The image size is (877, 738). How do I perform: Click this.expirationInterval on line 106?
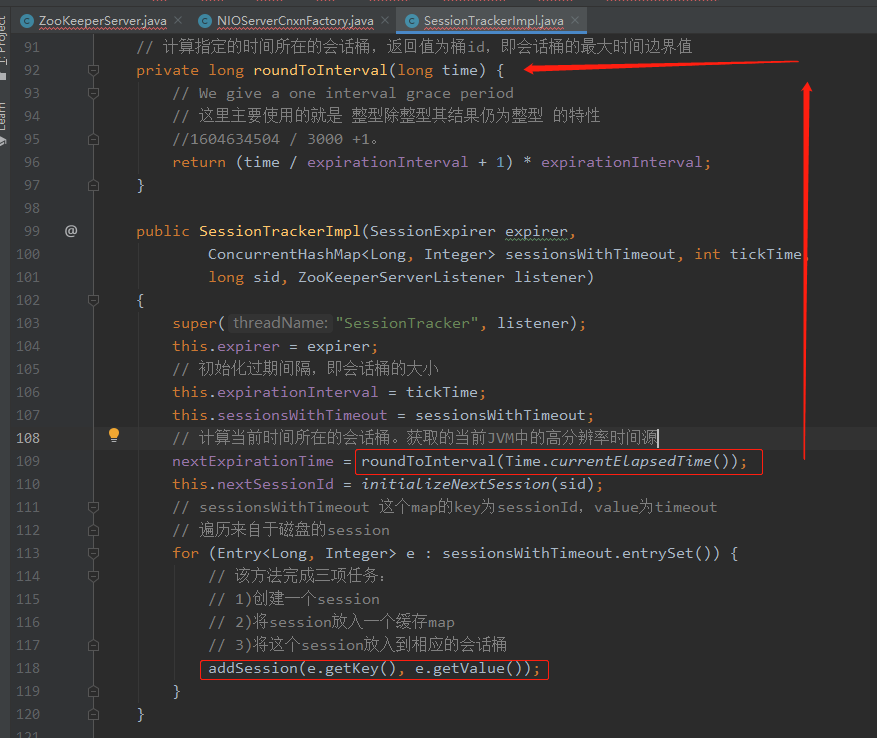[x=275, y=392]
